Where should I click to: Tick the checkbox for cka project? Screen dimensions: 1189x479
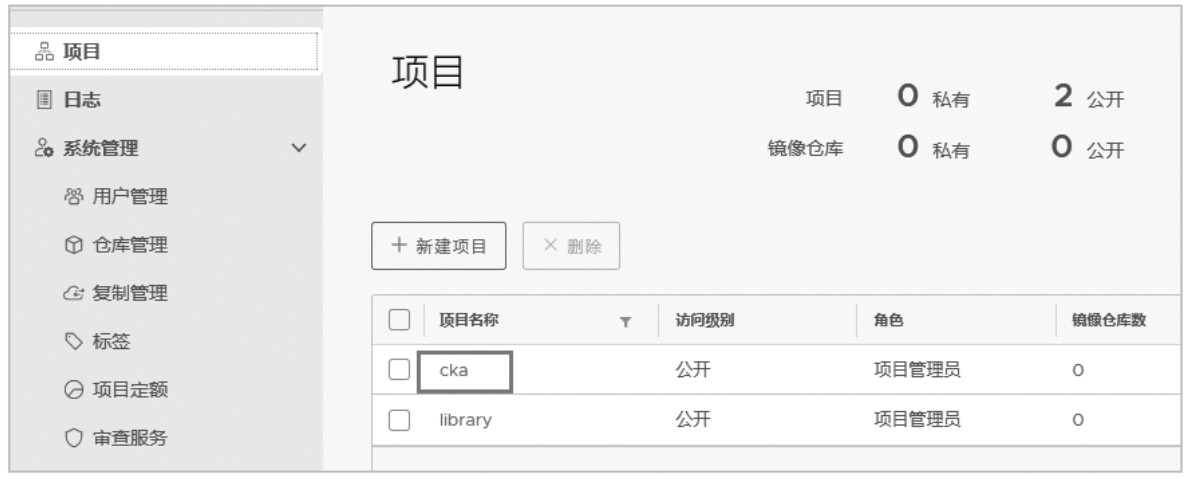click(x=399, y=370)
